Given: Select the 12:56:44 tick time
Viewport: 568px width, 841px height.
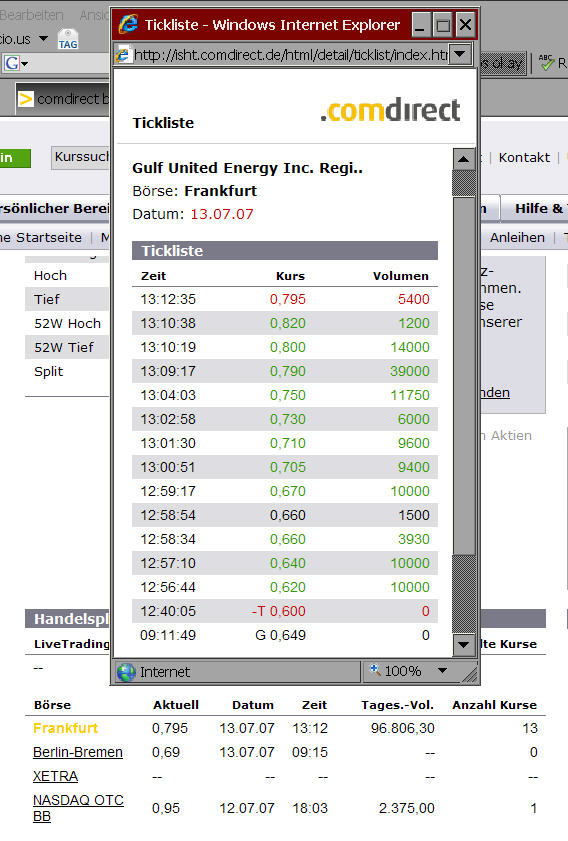Looking at the screenshot, I should click(168, 587).
